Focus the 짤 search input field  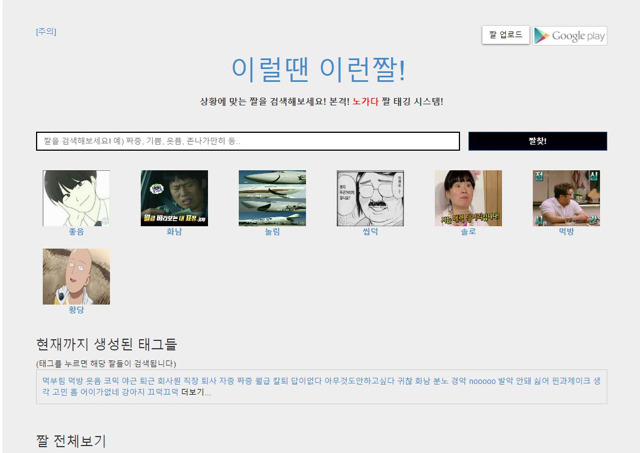pos(248,141)
